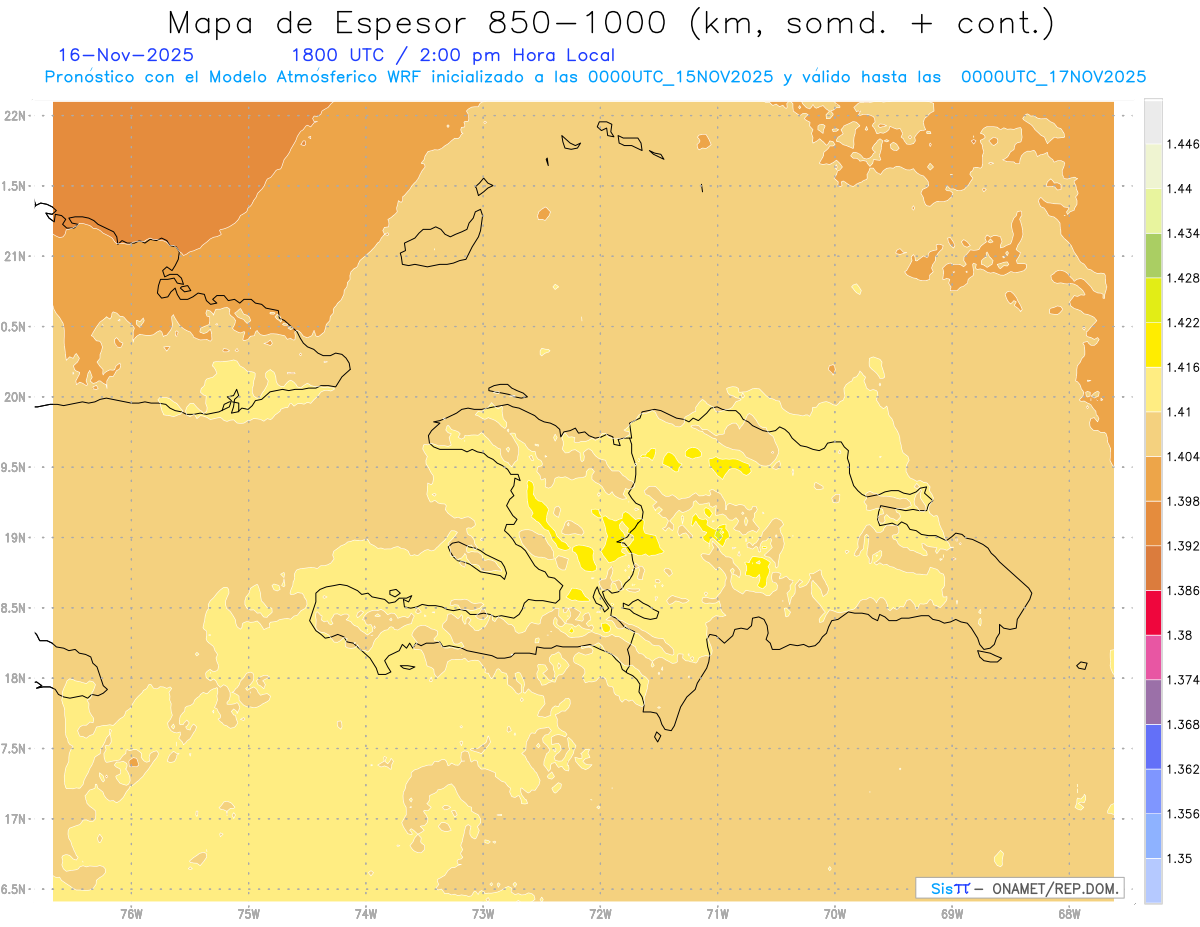The width and height of the screenshot is (1200, 927).
Task: Click the 71W longitude axis label
Action: 717,913
